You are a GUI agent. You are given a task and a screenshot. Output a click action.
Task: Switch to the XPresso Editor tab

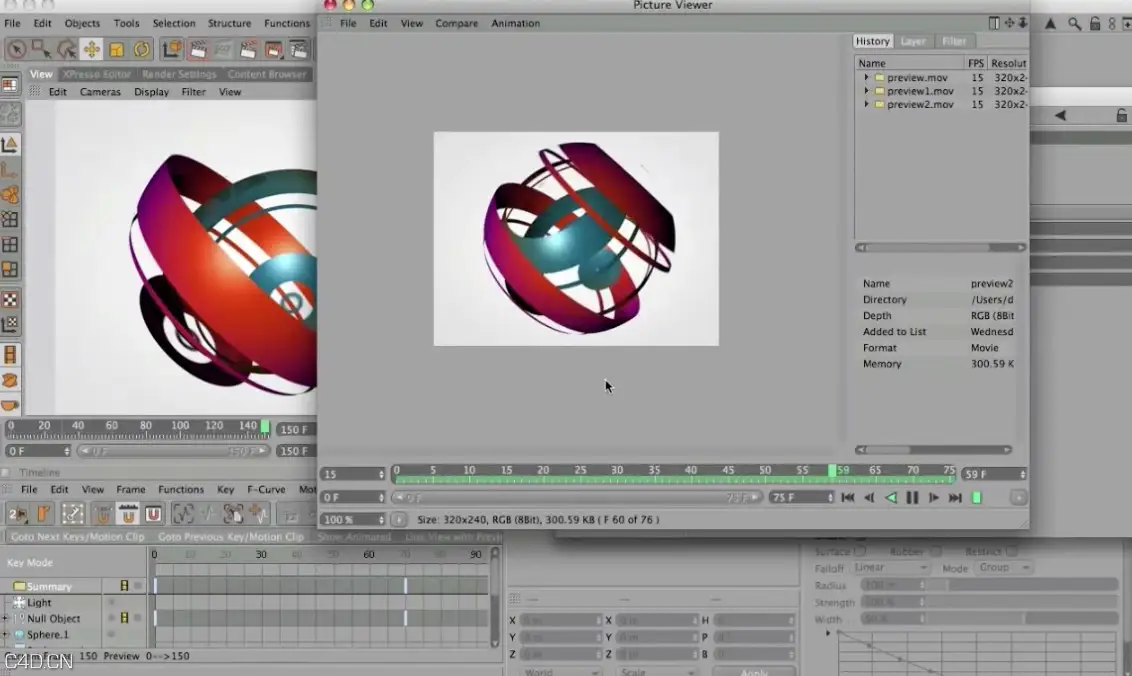97,74
